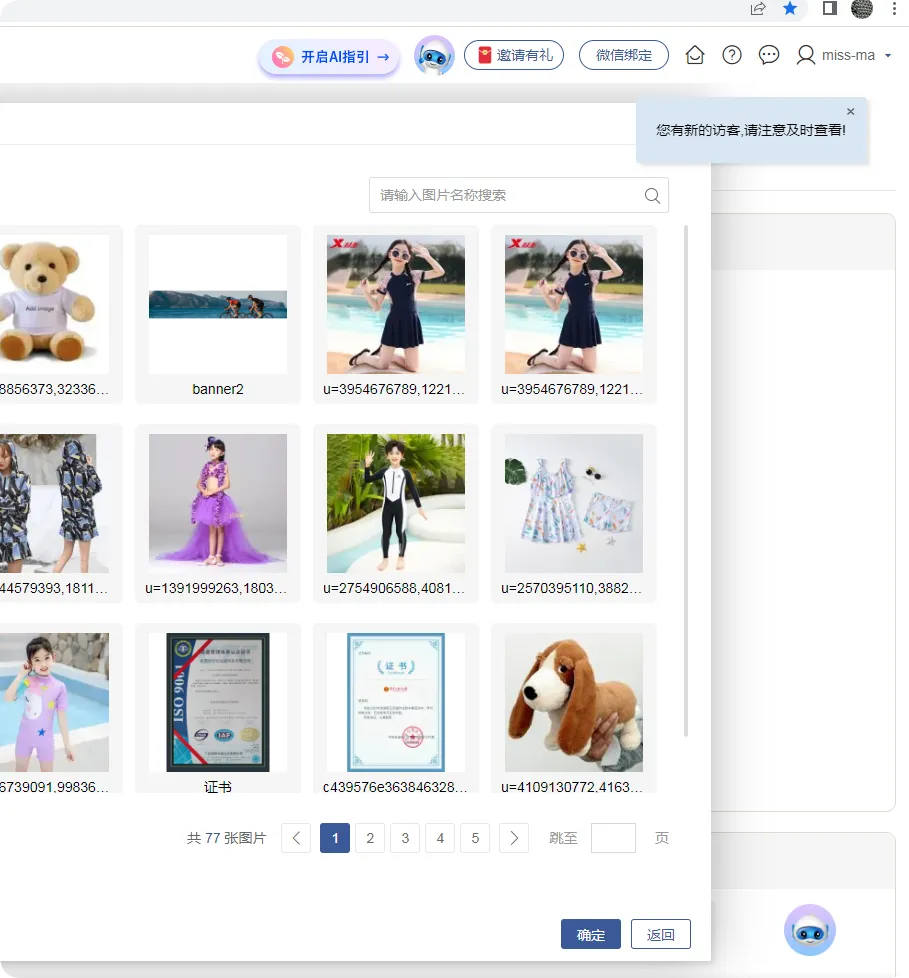
Task: Click the 确定 confirm button
Action: point(591,934)
